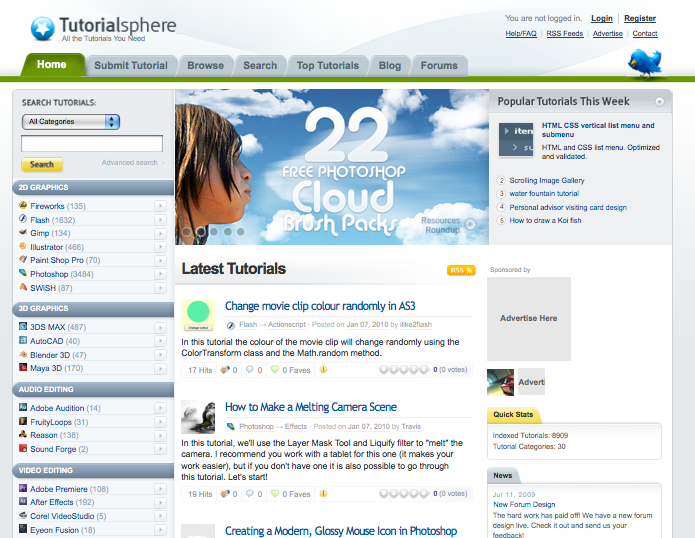Click the Fireworks category icon
The height and width of the screenshot is (538, 695).
pos(23,205)
